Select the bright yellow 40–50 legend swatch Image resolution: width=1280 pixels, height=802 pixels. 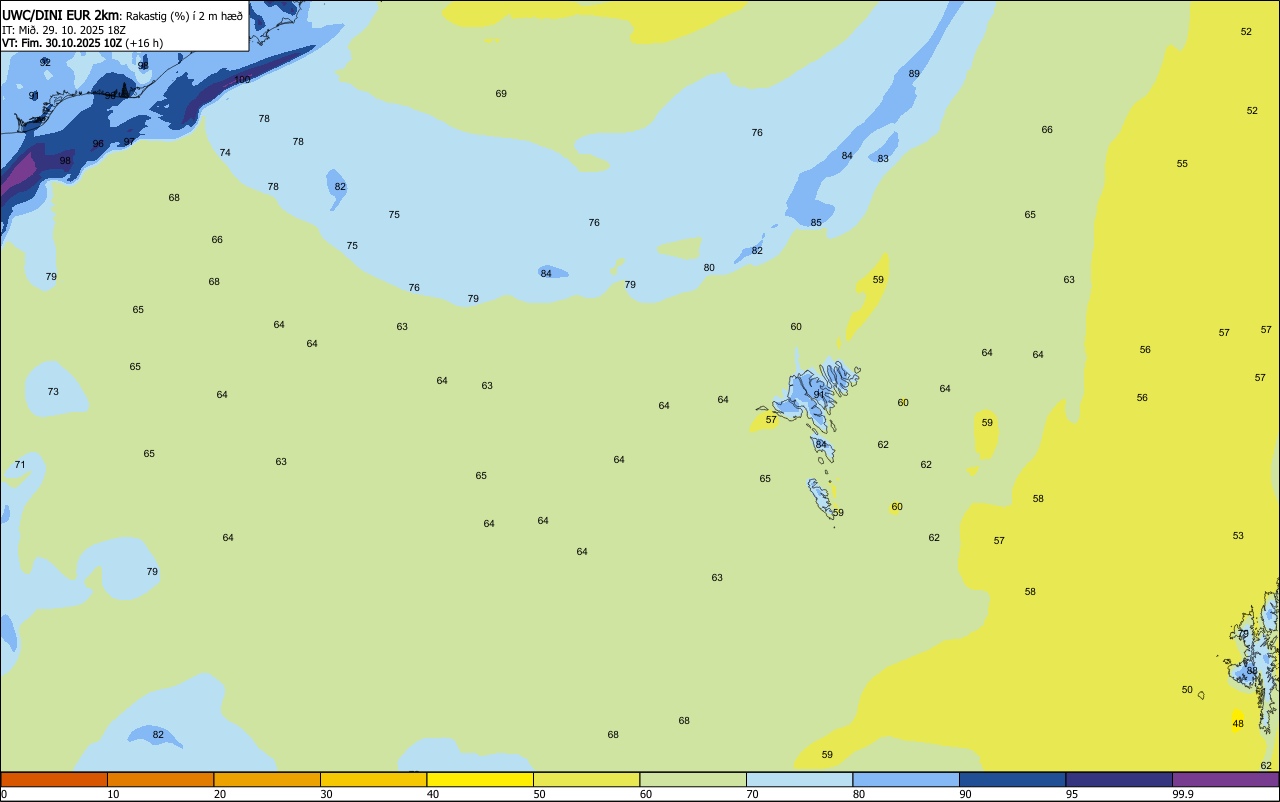480,779
